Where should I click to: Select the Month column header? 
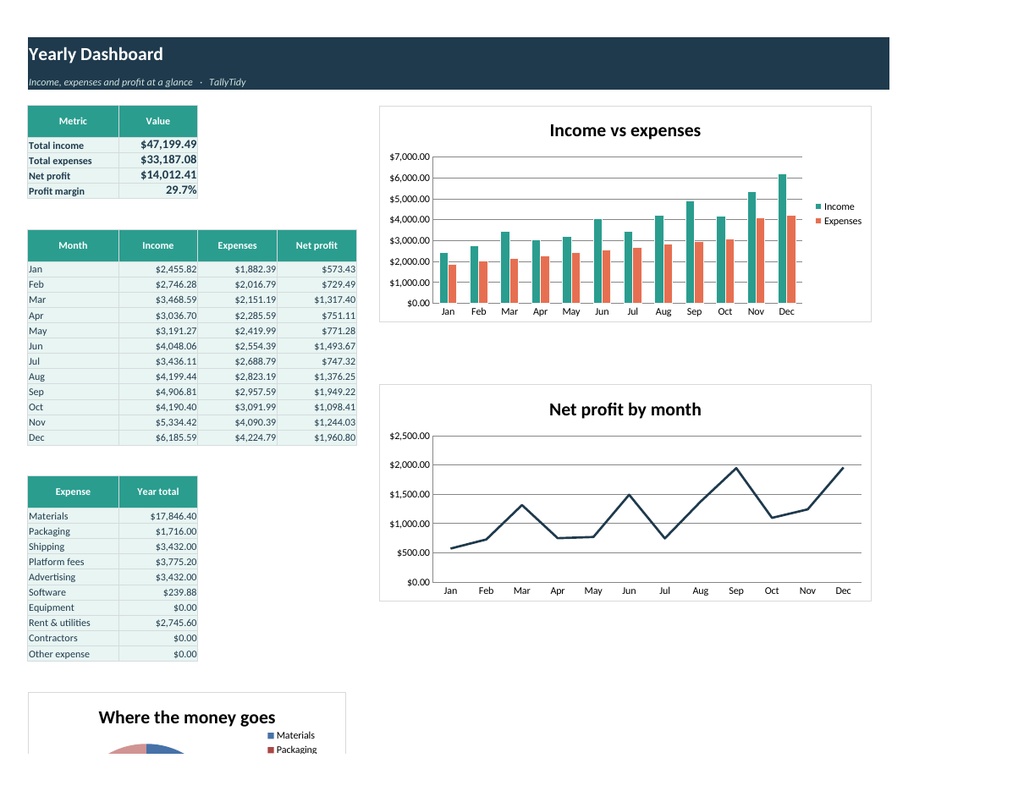73,246
